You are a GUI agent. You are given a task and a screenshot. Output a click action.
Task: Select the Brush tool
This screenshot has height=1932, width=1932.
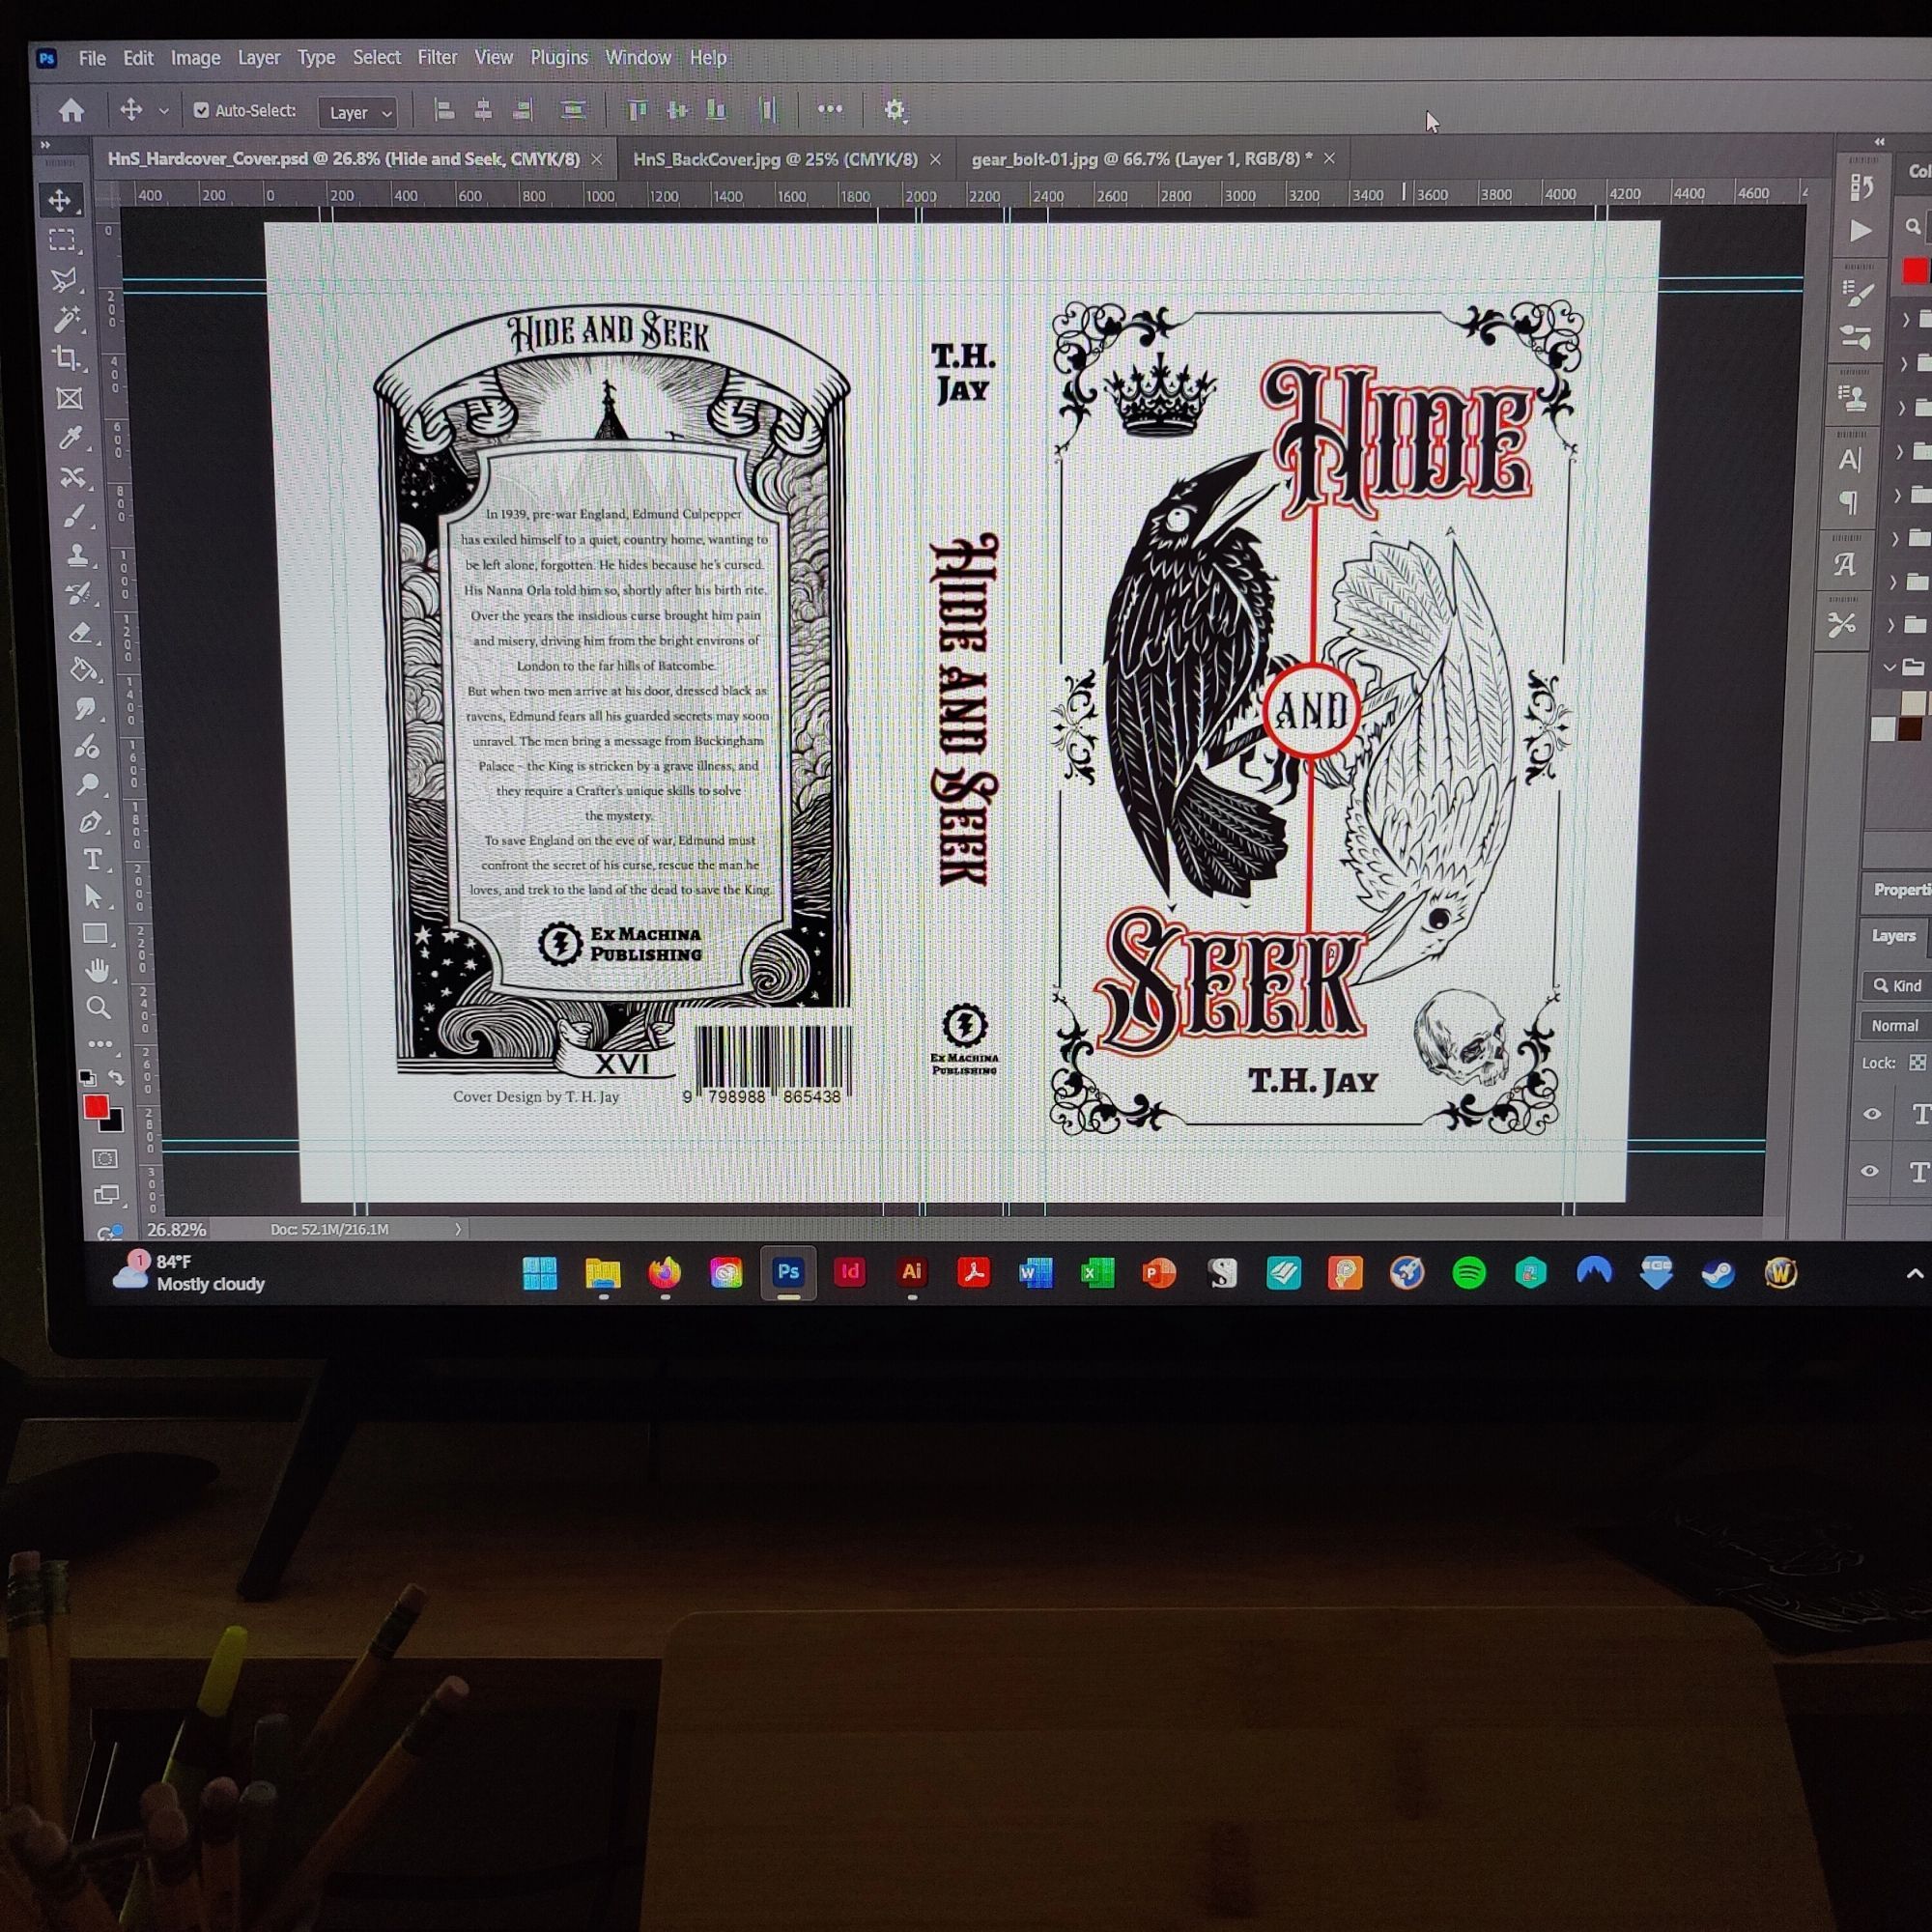(x=75, y=516)
